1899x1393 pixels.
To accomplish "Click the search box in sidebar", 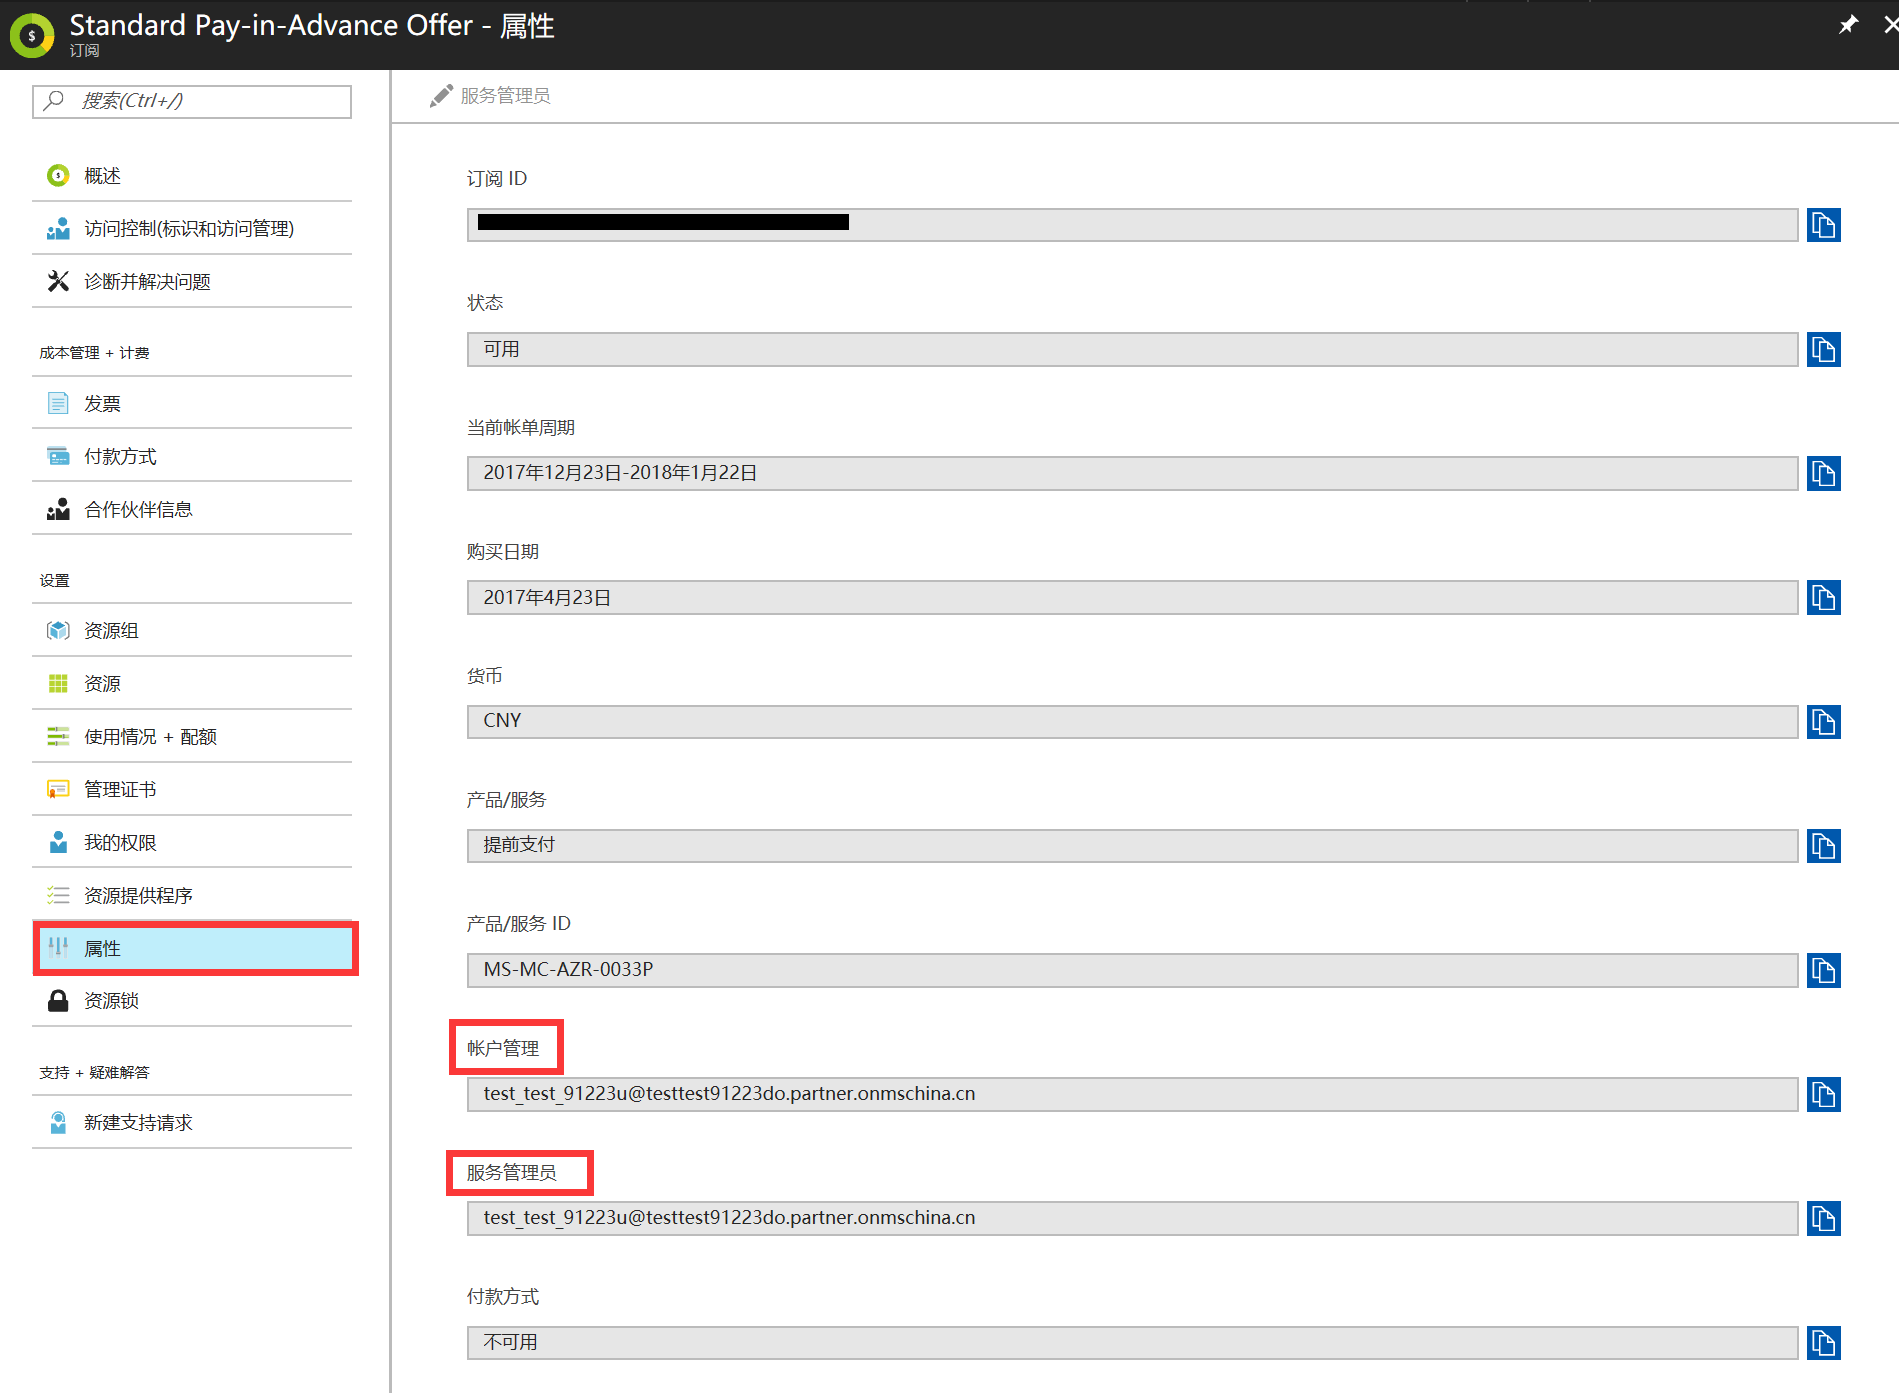I will [192, 101].
